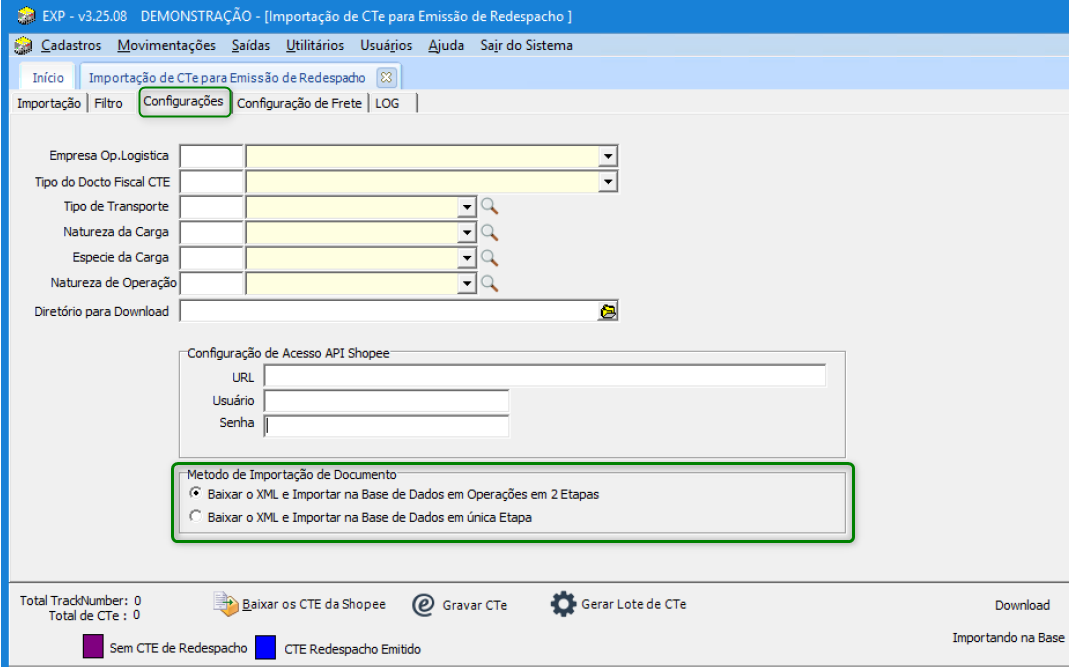The height and width of the screenshot is (668, 1069).
Task: Switch to the Filtro tab
Action: tap(108, 104)
